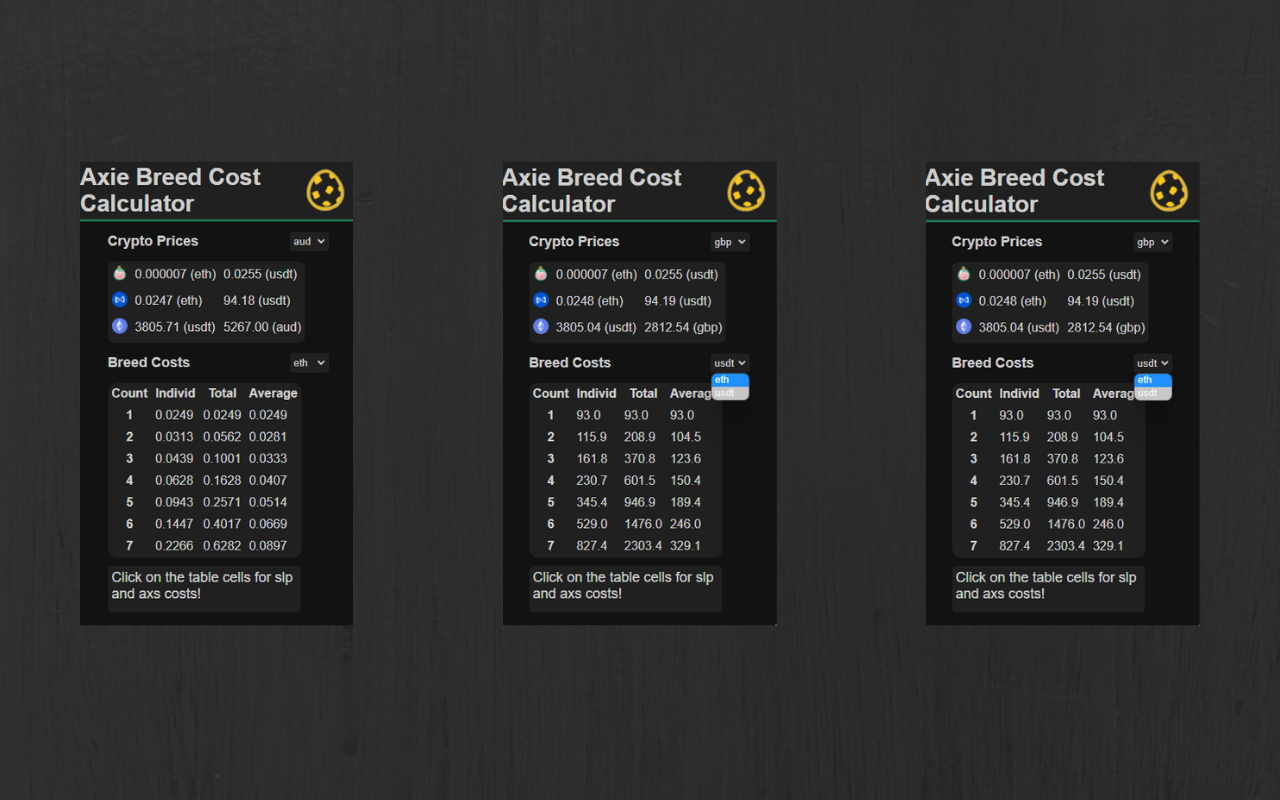Choose eth option in middle panel's open list
The width and height of the screenshot is (1280, 800).
point(730,380)
